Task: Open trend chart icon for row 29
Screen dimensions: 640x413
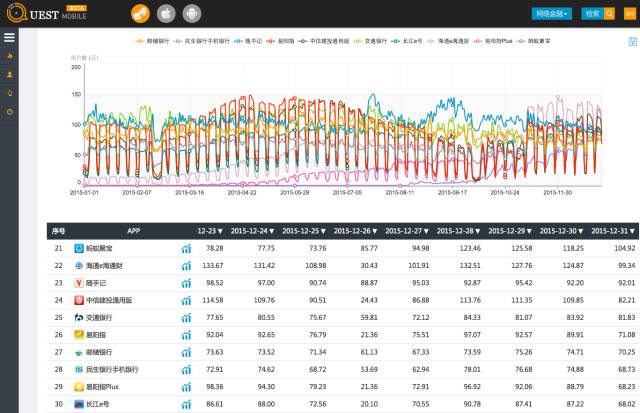Action: [x=186, y=387]
